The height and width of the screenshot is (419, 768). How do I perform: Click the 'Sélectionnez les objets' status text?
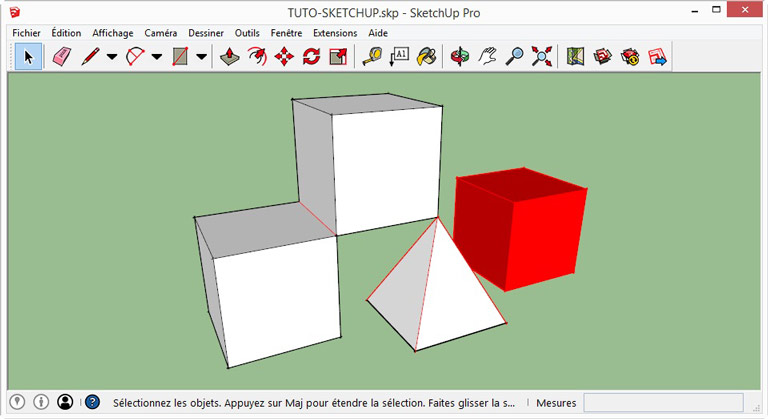point(314,403)
